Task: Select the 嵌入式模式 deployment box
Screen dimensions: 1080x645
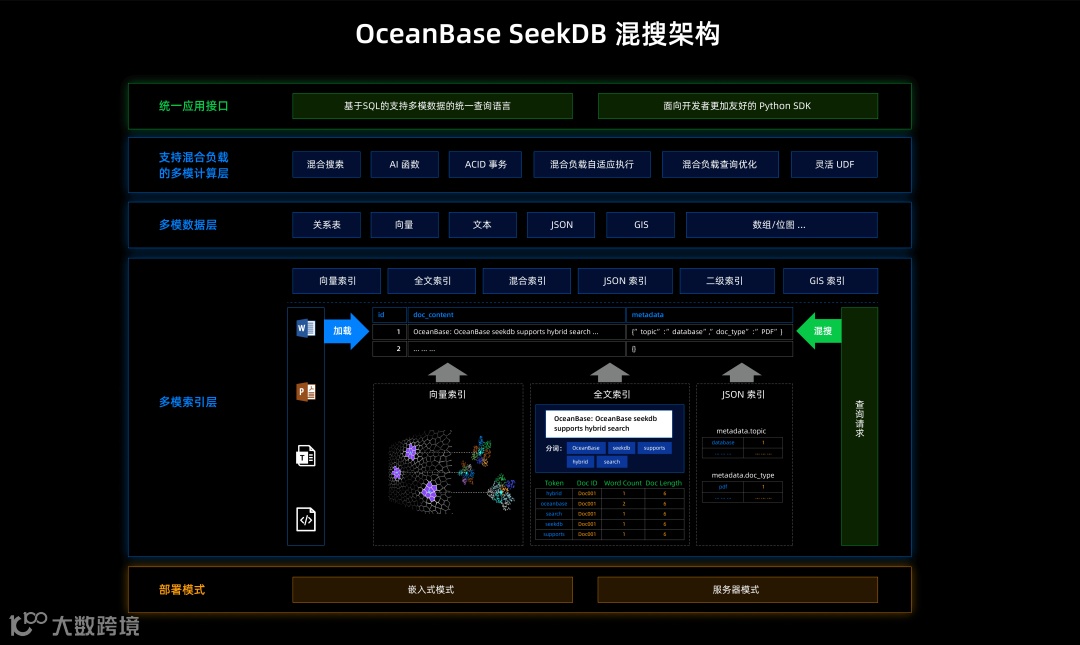Action: pyautogui.click(x=433, y=590)
